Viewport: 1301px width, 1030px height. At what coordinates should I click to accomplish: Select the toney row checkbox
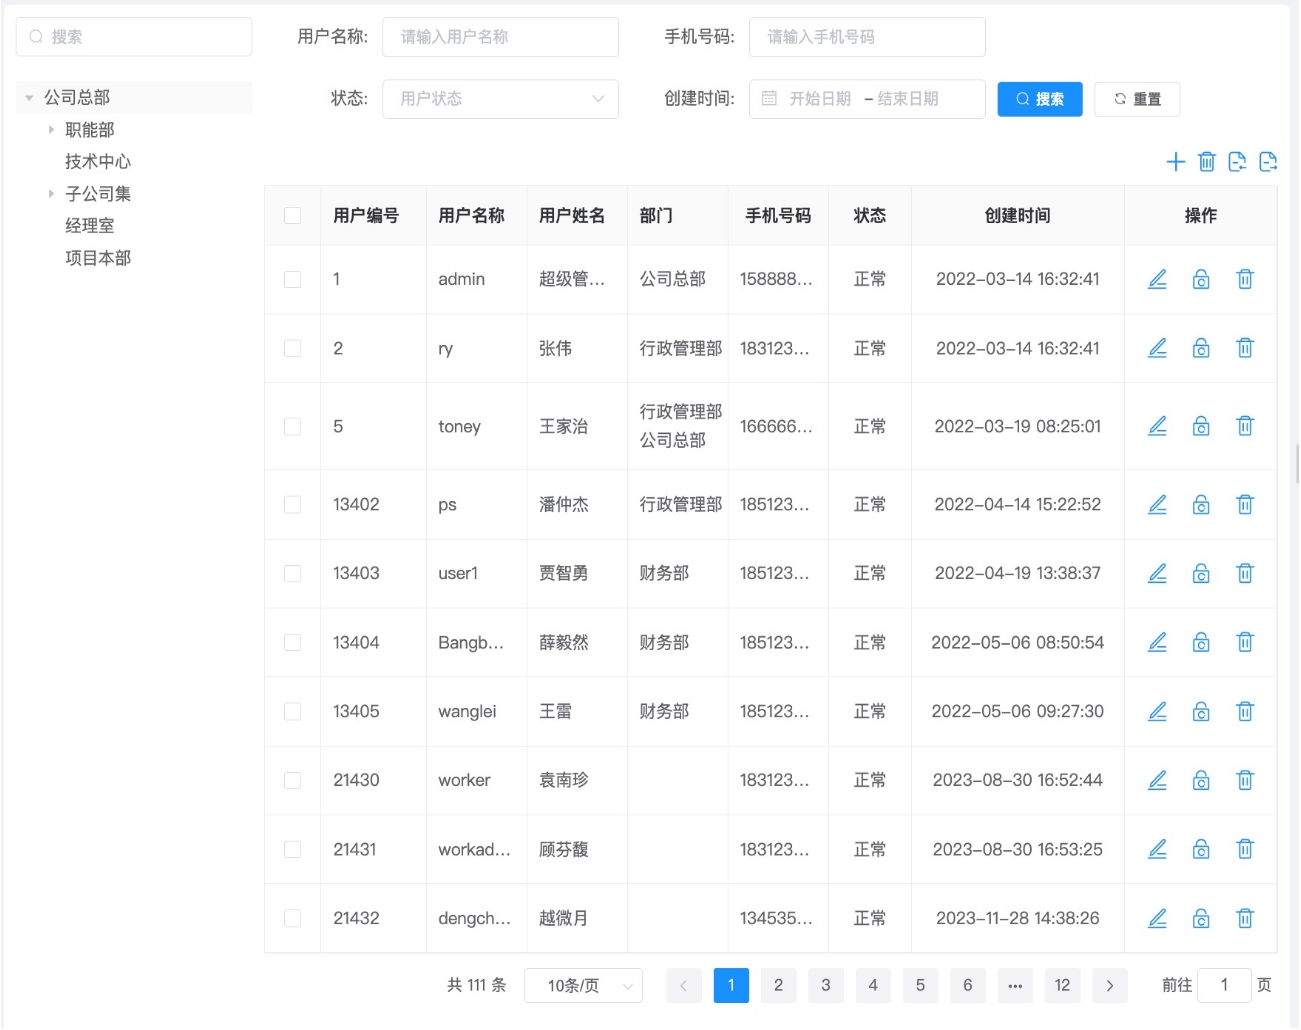[292, 426]
